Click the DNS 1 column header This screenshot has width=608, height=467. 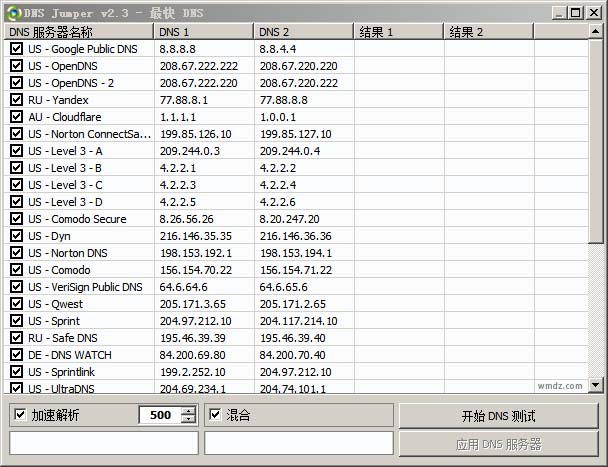coord(203,32)
